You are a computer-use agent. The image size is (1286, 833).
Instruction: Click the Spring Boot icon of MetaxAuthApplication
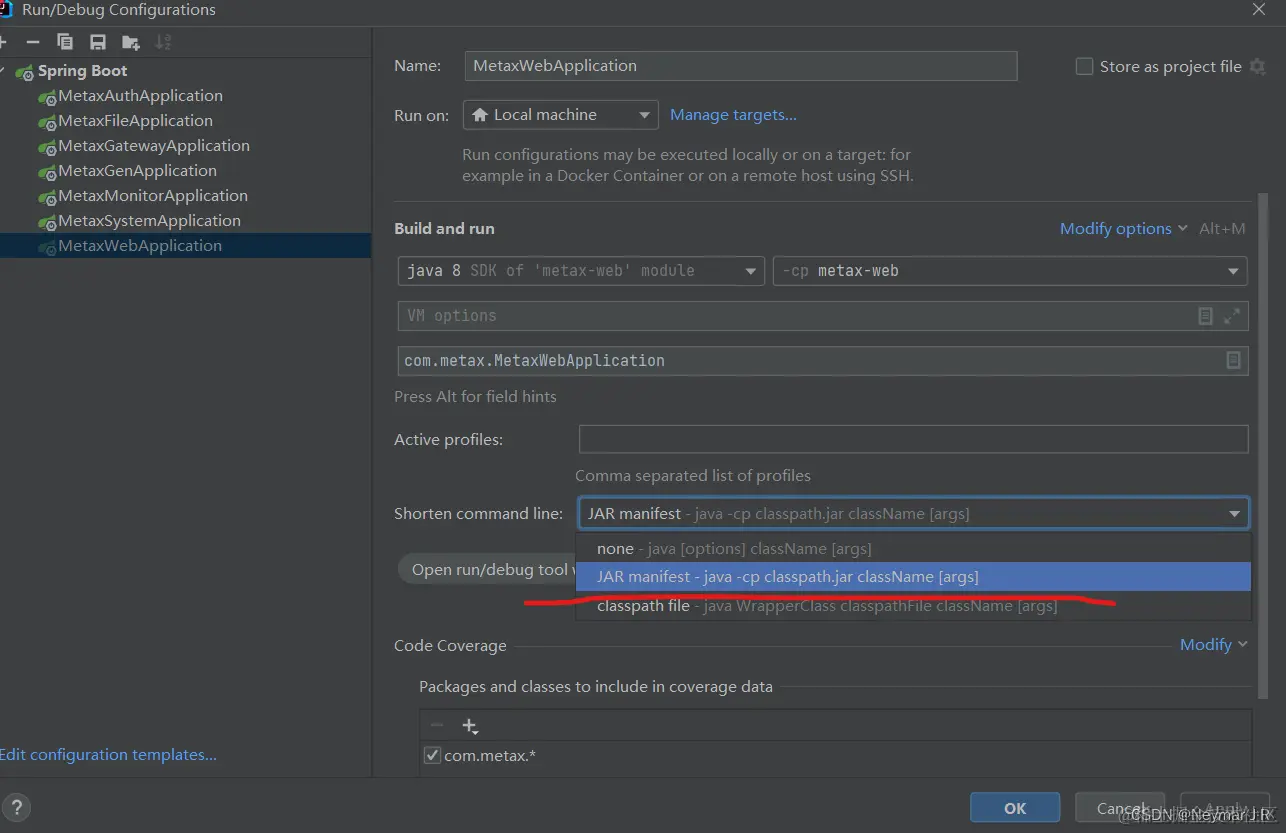pyautogui.click(x=47, y=97)
